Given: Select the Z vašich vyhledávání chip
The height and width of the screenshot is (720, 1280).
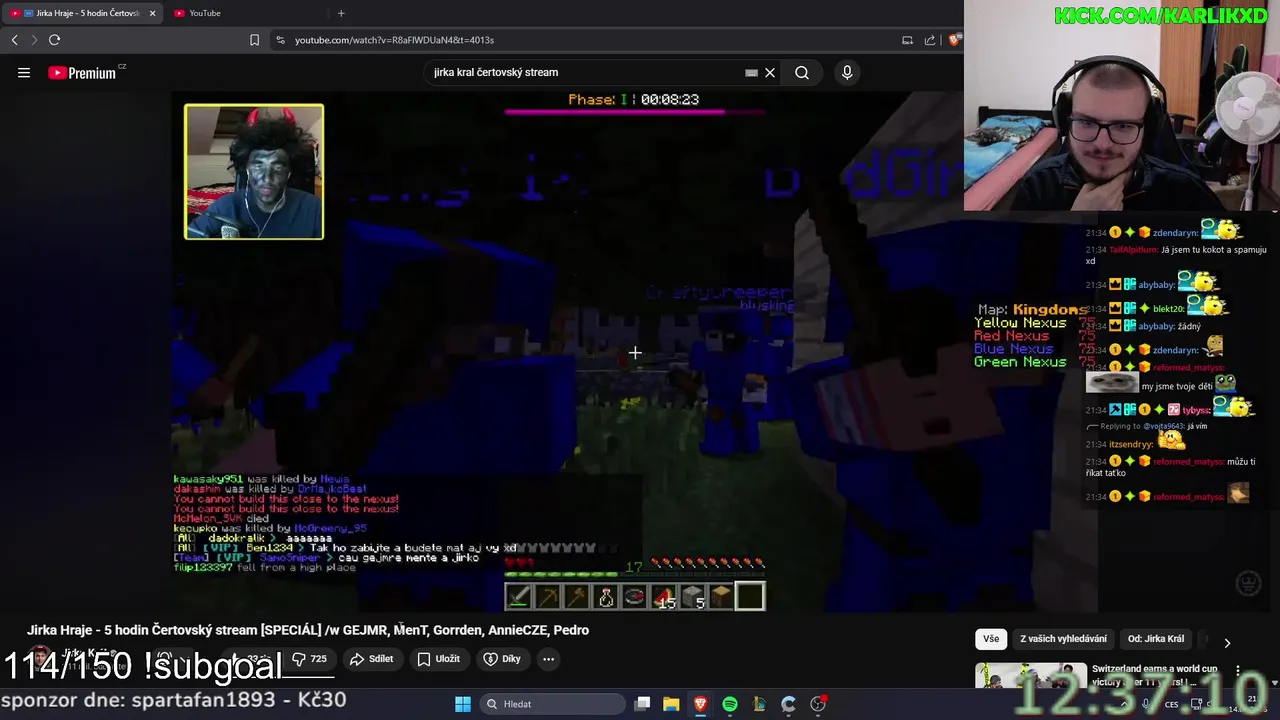Looking at the screenshot, I should (x=1063, y=639).
